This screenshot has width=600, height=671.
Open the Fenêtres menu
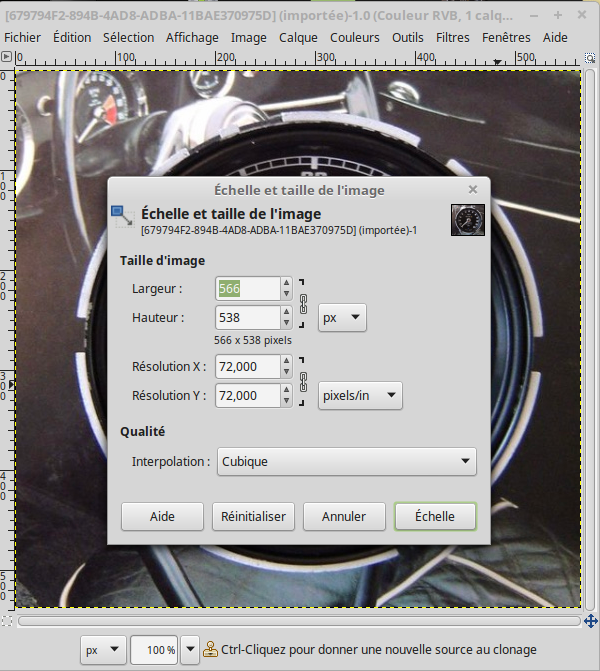tap(506, 38)
